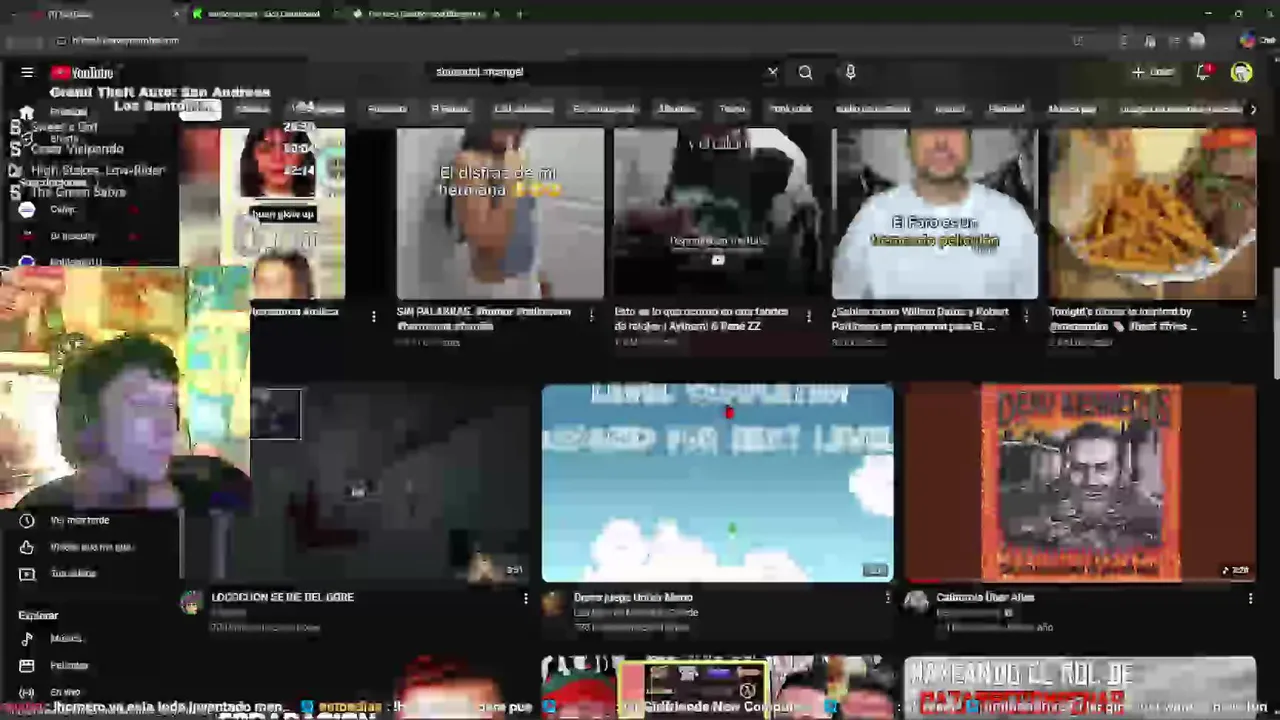This screenshot has height=720, width=1280.
Task: Open the Tus clips sidebar entry
Action: (72, 573)
